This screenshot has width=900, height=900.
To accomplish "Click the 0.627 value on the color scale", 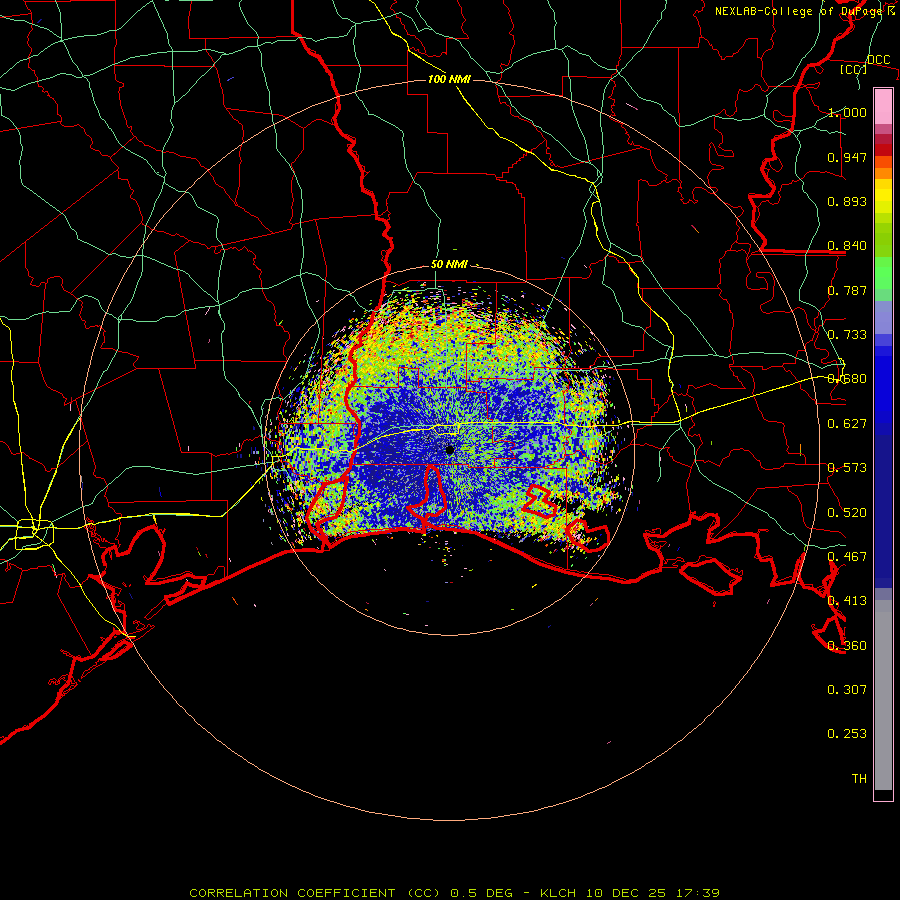I will [x=847, y=424].
